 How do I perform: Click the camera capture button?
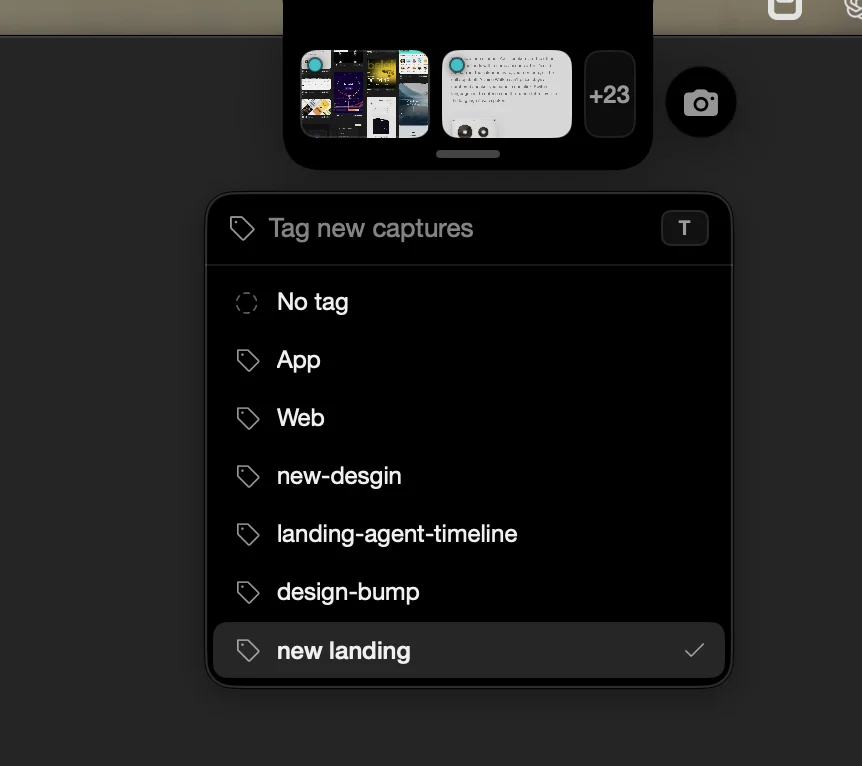pos(700,102)
